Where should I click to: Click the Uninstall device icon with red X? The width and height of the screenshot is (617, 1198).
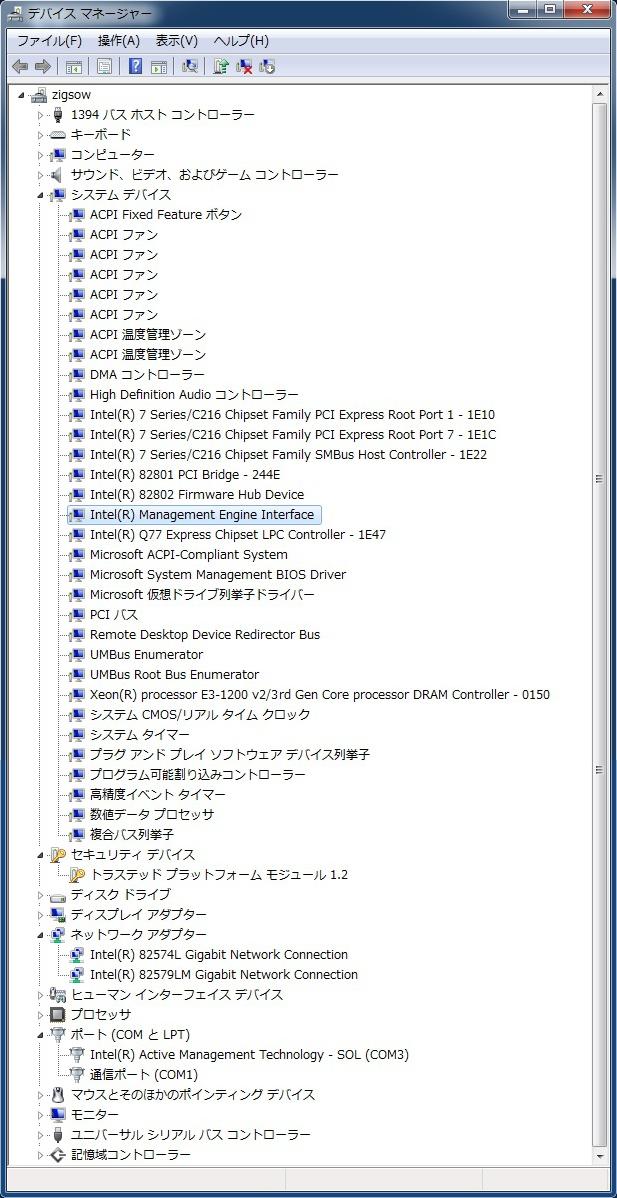244,66
